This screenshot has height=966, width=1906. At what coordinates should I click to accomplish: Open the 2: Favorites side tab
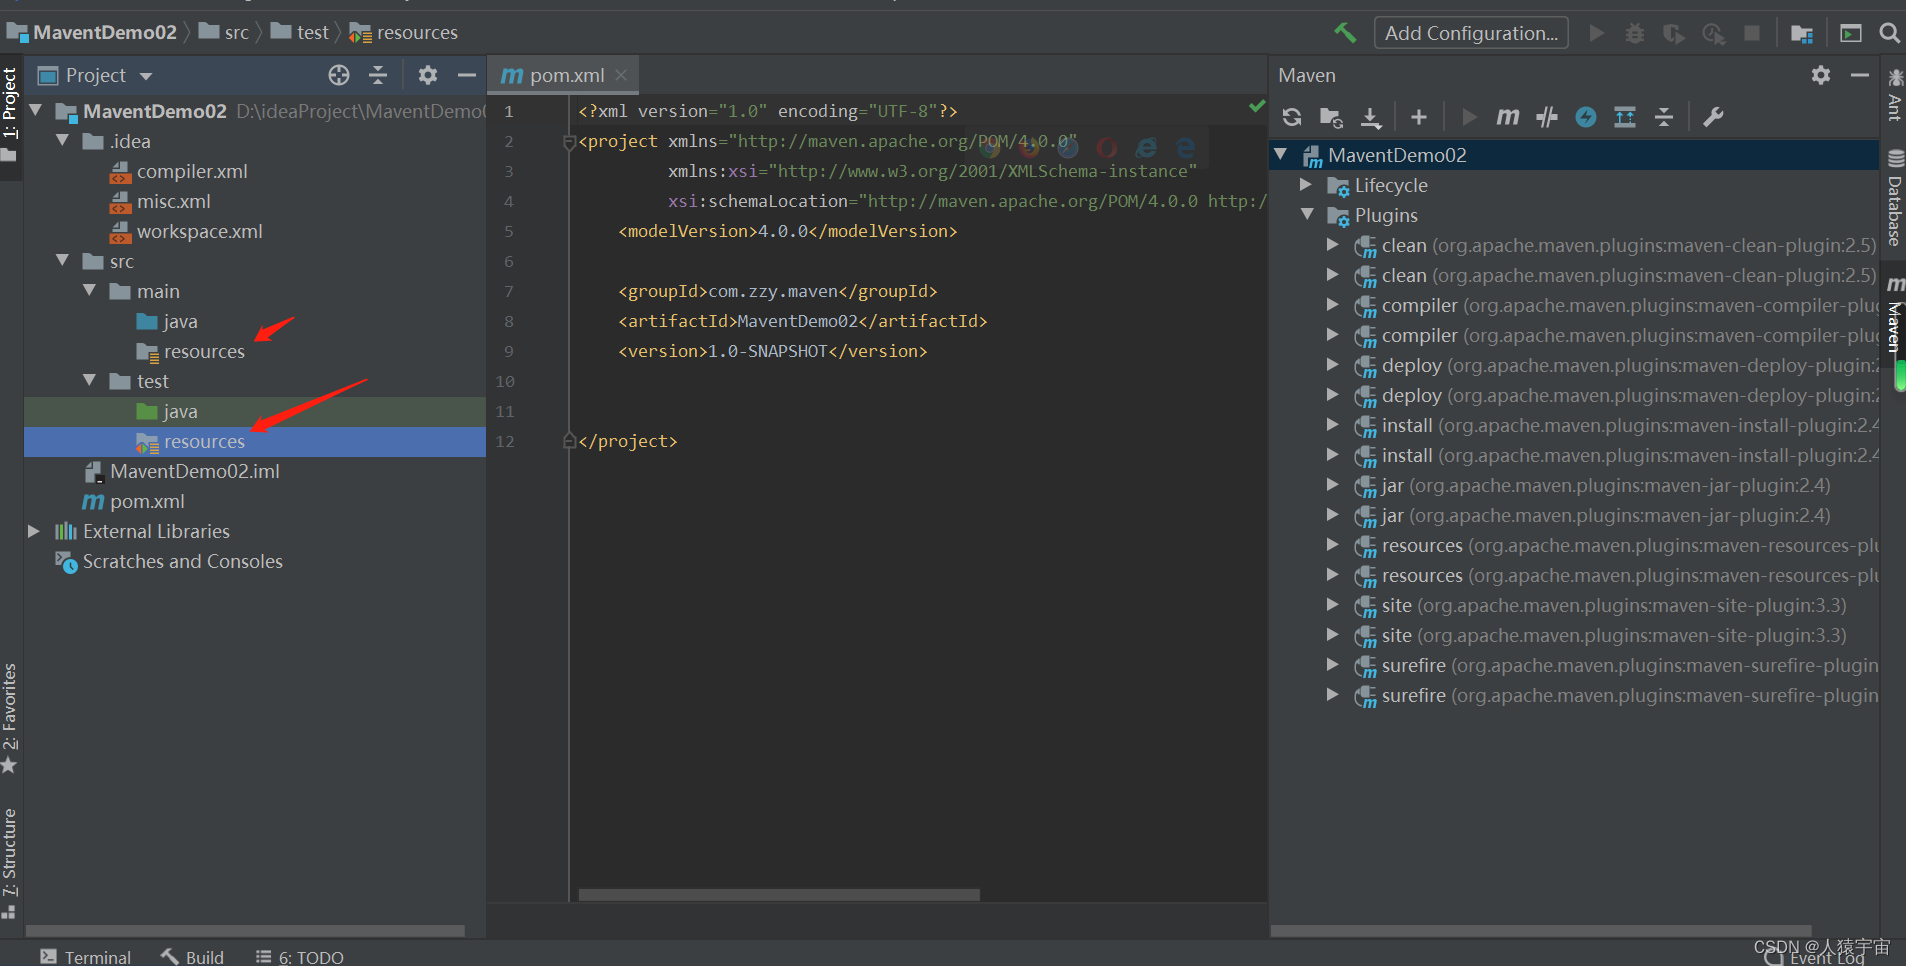[10, 718]
